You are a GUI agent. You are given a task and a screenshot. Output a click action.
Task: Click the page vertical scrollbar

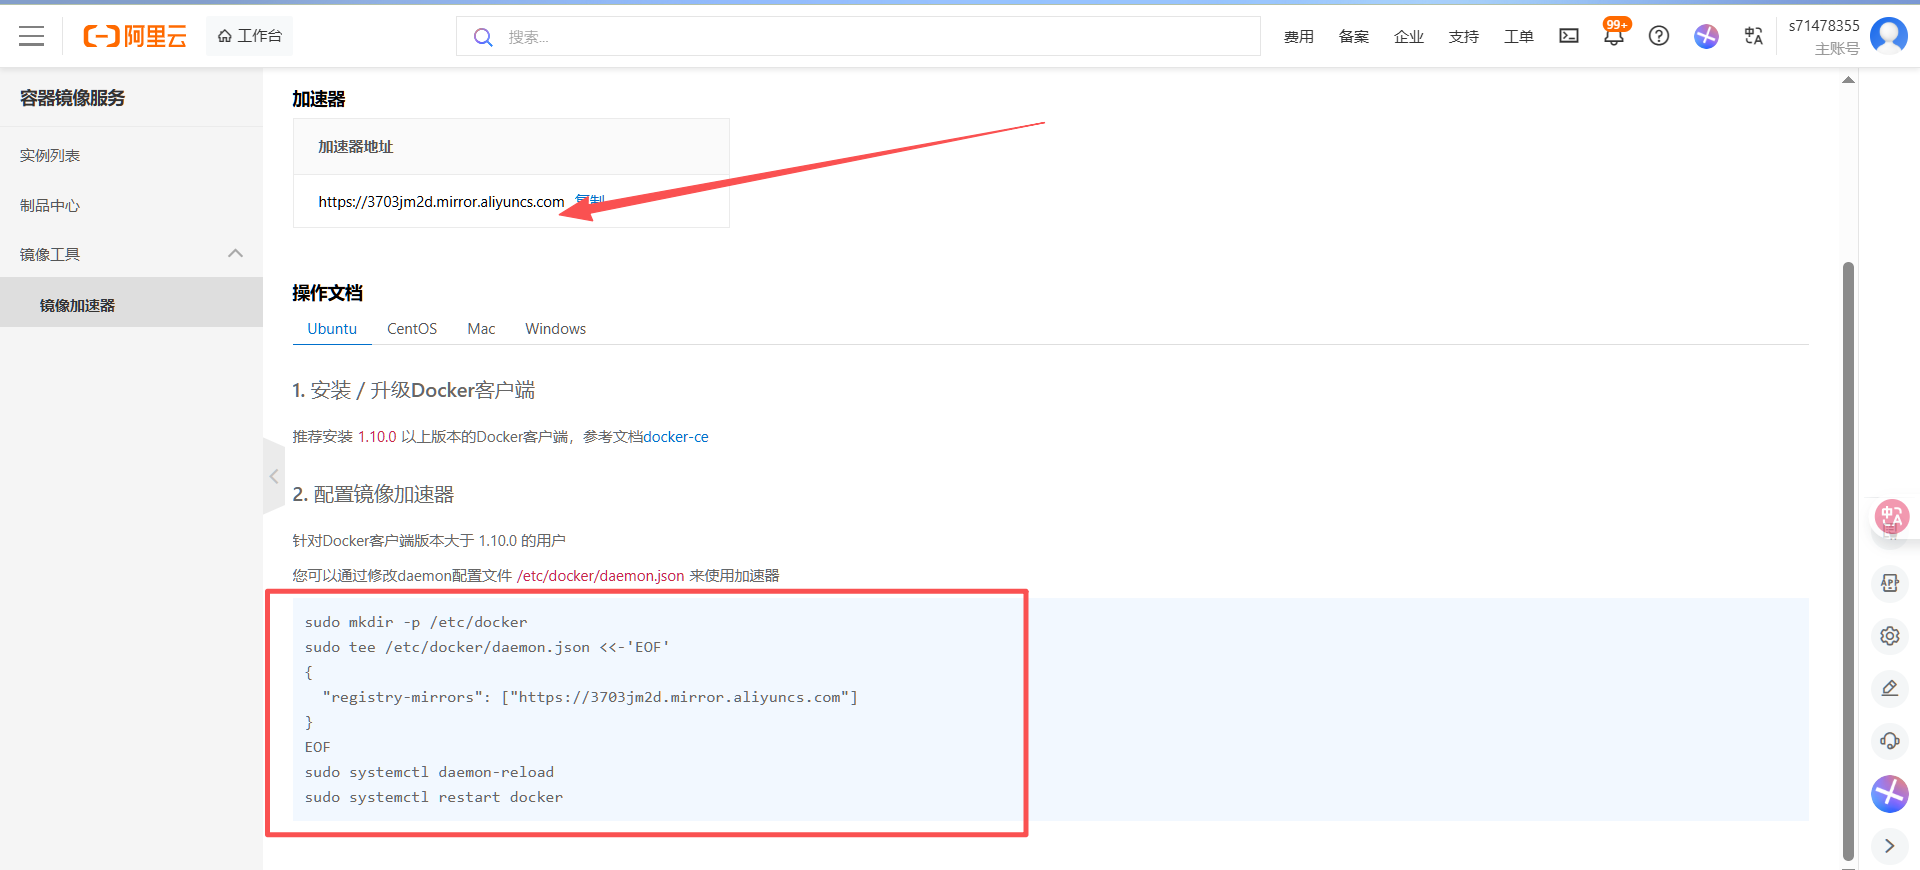tap(1848, 560)
